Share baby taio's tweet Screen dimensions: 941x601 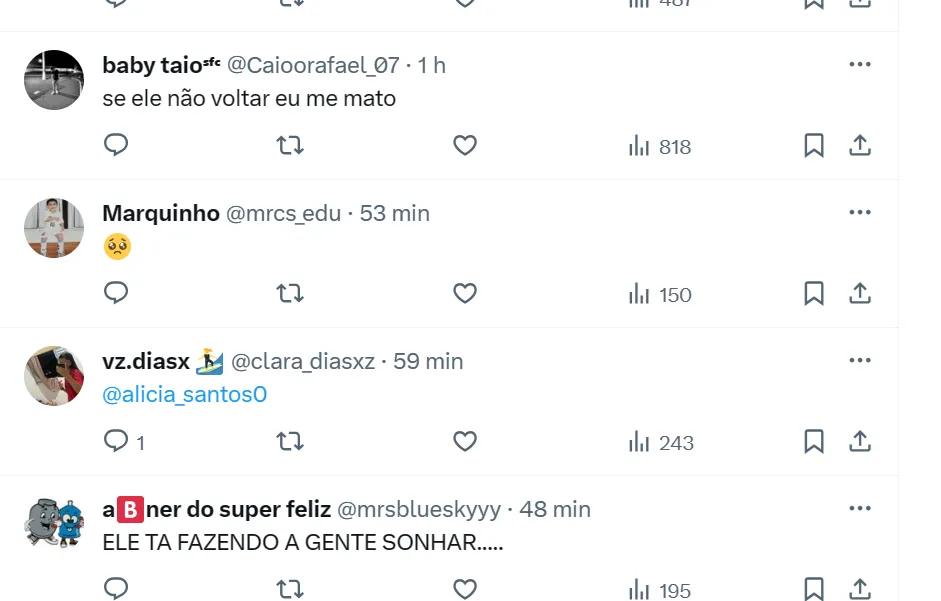tap(860, 146)
